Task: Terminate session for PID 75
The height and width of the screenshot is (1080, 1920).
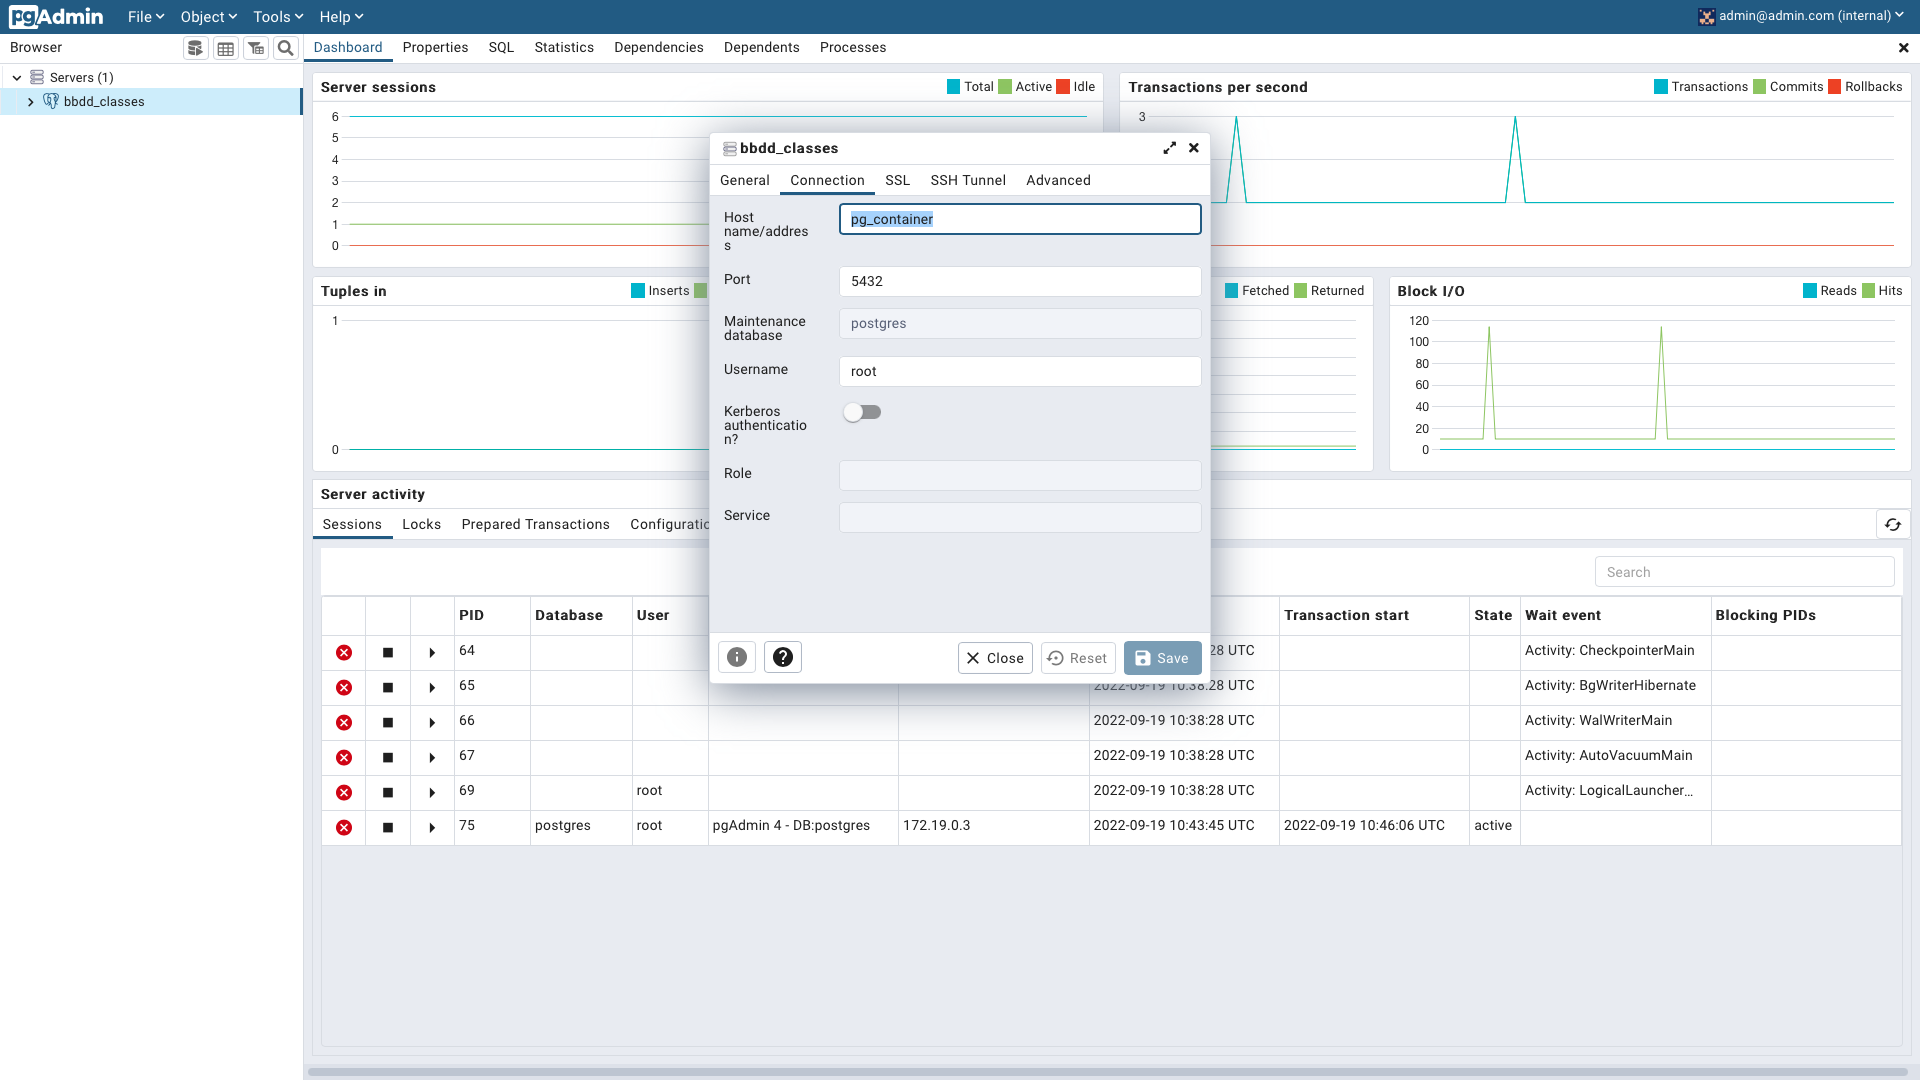Action: click(x=344, y=827)
